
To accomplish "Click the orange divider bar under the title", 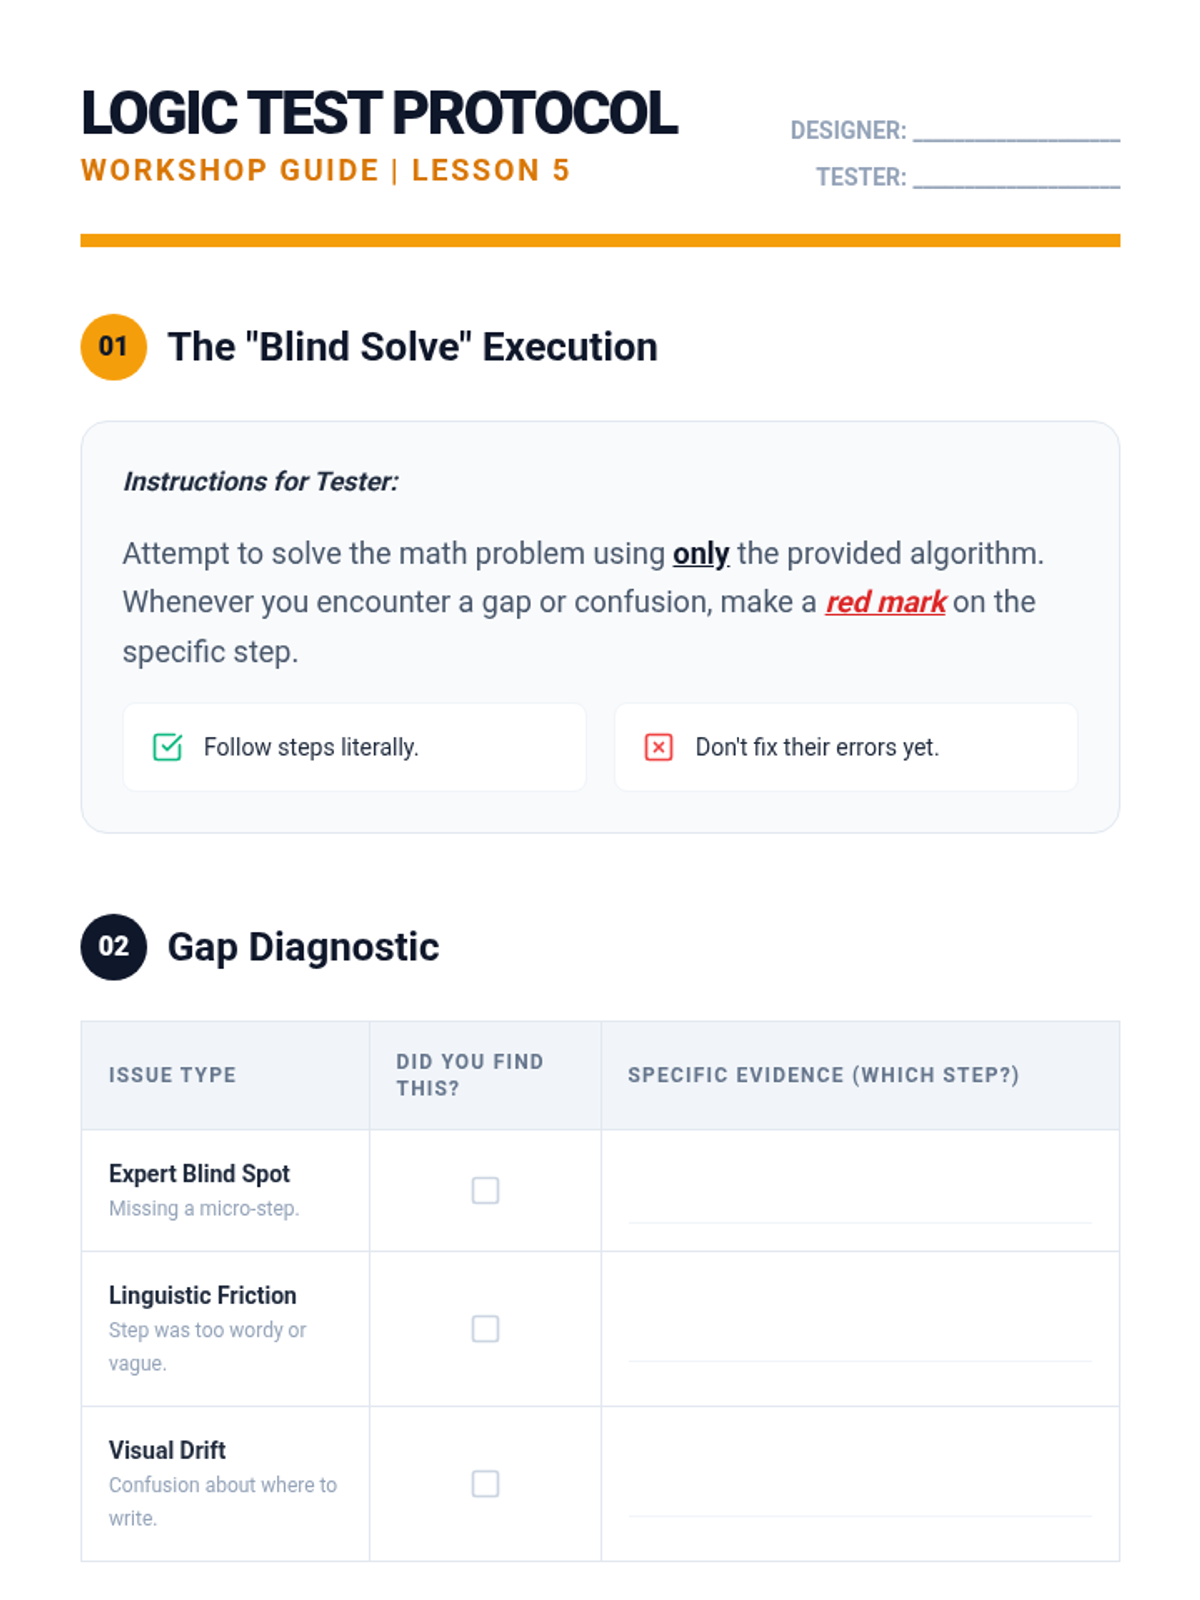I will pyautogui.click(x=600, y=240).
